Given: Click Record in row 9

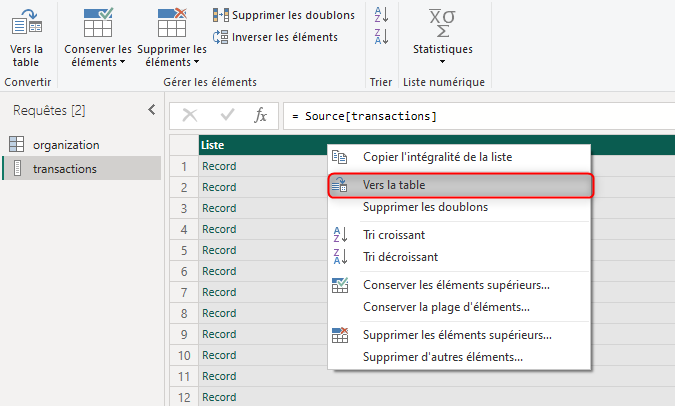Looking at the screenshot, I should tap(219, 335).
